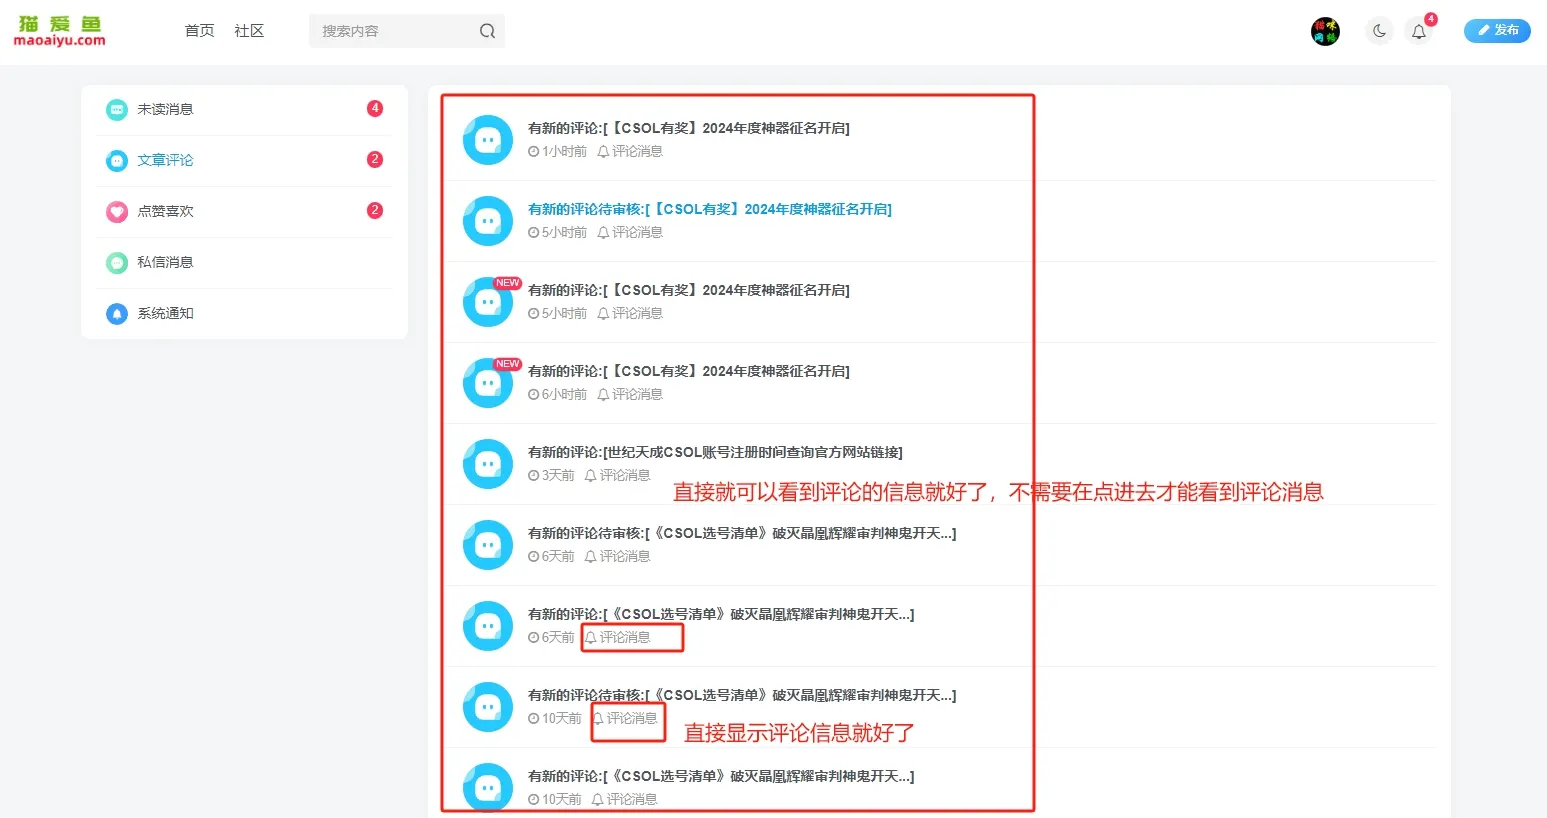This screenshot has height=818, width=1547.
Task: Open the notification bell with badge 4
Action: [x=1419, y=31]
